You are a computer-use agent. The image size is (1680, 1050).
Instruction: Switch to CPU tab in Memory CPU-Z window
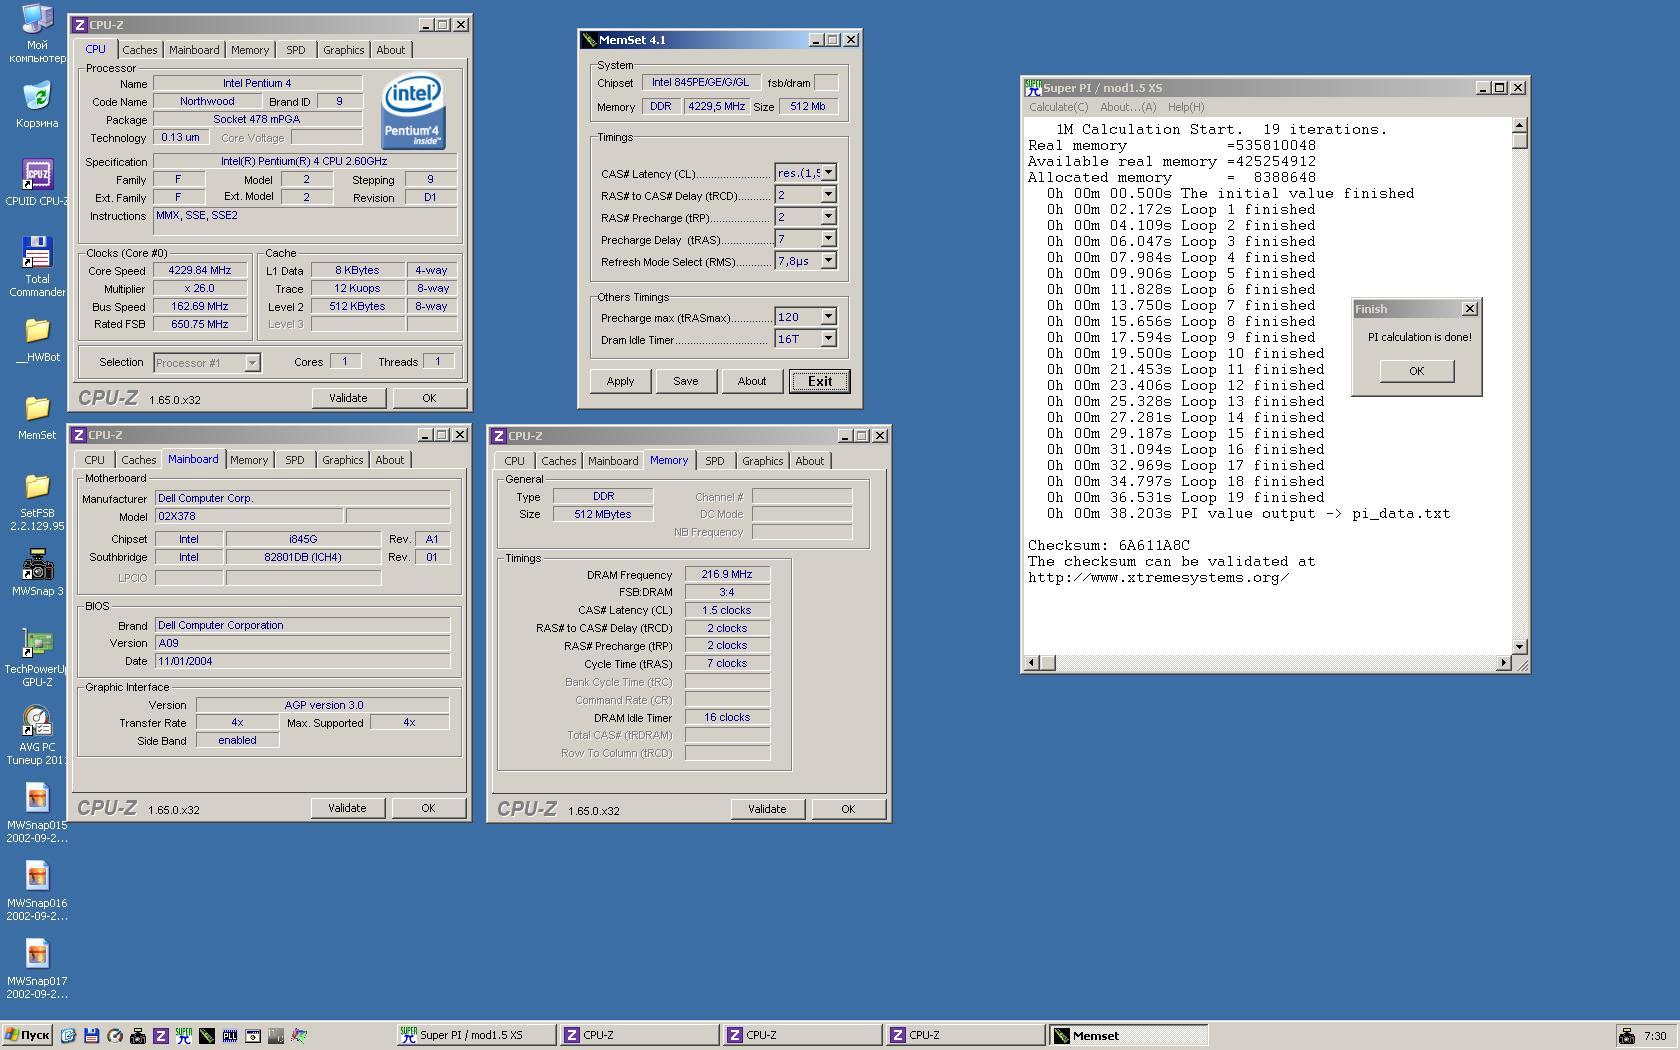pos(514,461)
